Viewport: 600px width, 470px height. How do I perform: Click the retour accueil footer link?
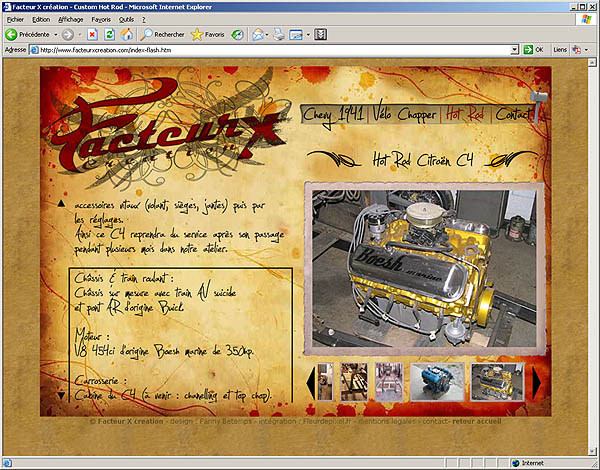(477, 421)
